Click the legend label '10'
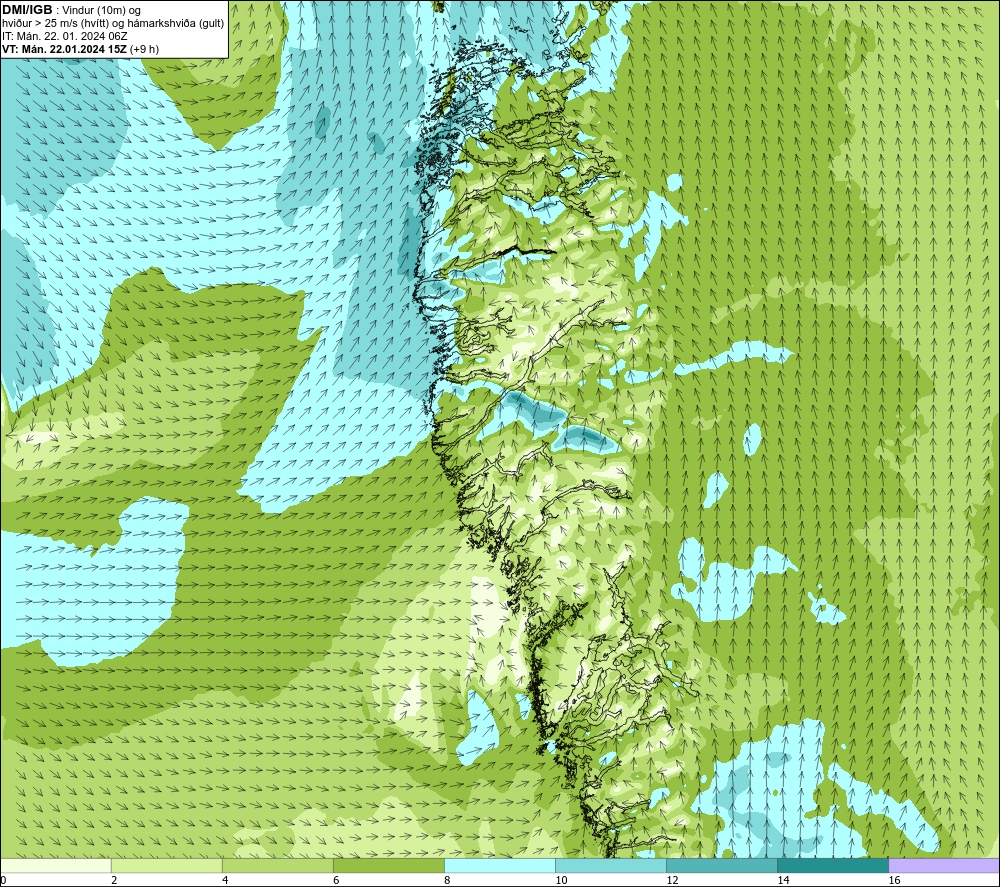1000x887 pixels. click(561, 881)
